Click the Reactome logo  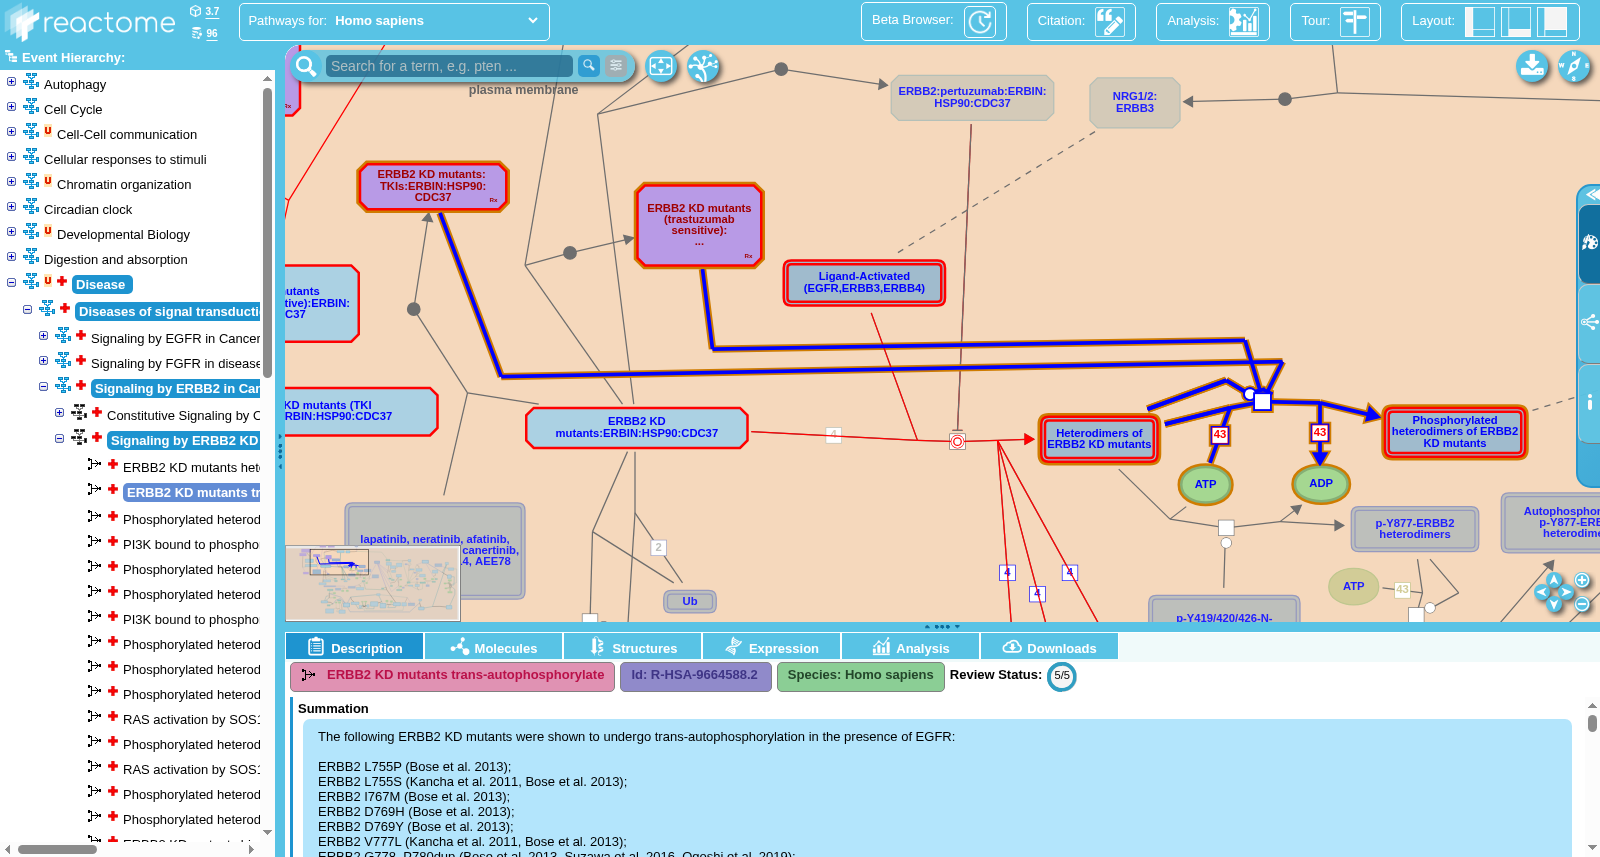[x=90, y=22]
